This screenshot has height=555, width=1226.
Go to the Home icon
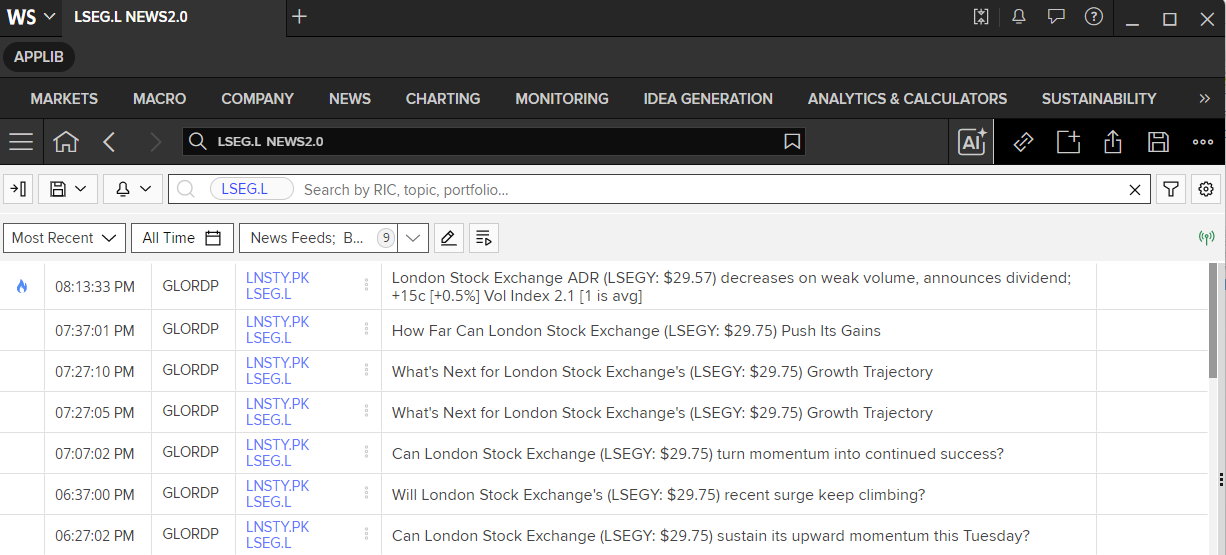pyautogui.click(x=66, y=142)
